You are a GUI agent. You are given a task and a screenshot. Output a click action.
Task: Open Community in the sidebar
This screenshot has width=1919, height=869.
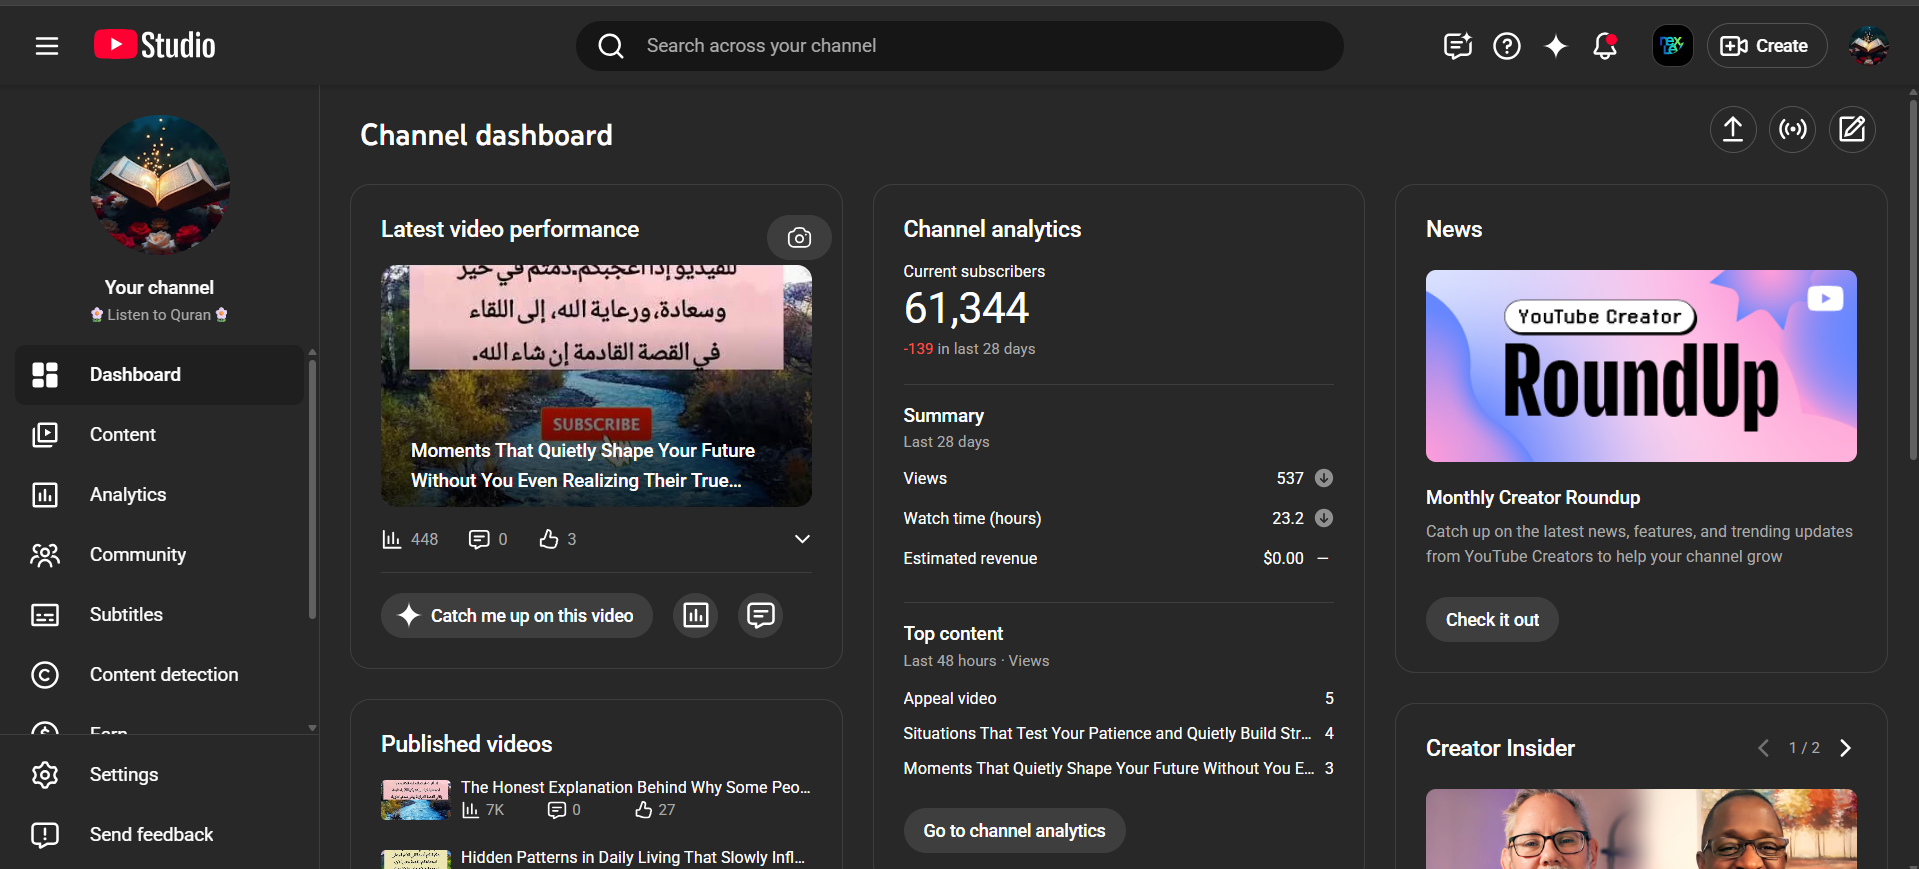click(159, 555)
